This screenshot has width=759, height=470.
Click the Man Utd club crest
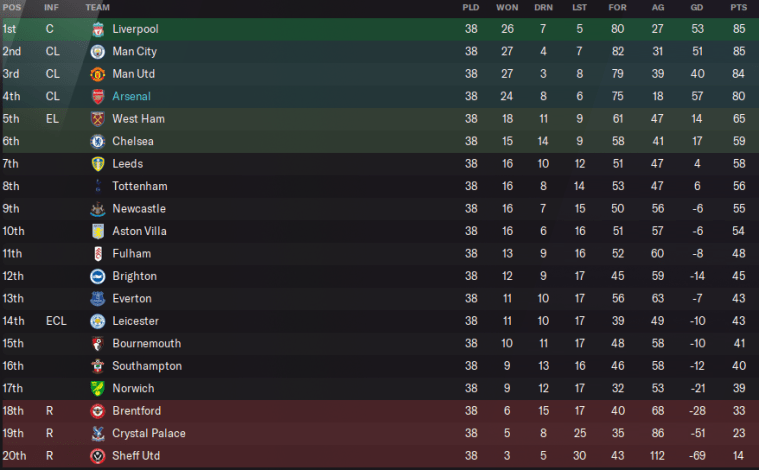[97, 74]
